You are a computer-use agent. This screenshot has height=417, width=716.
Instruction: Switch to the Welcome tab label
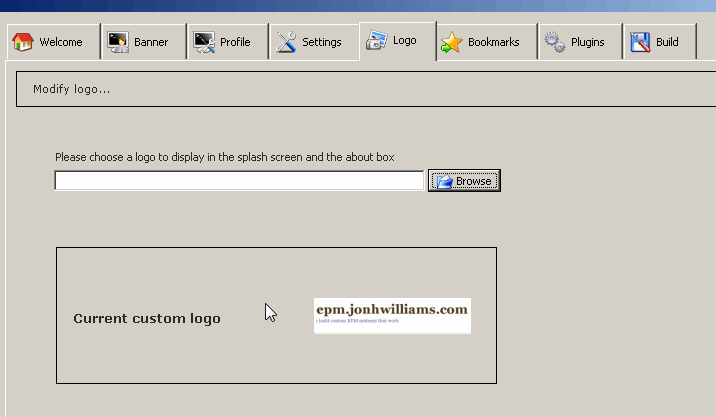click(61, 43)
